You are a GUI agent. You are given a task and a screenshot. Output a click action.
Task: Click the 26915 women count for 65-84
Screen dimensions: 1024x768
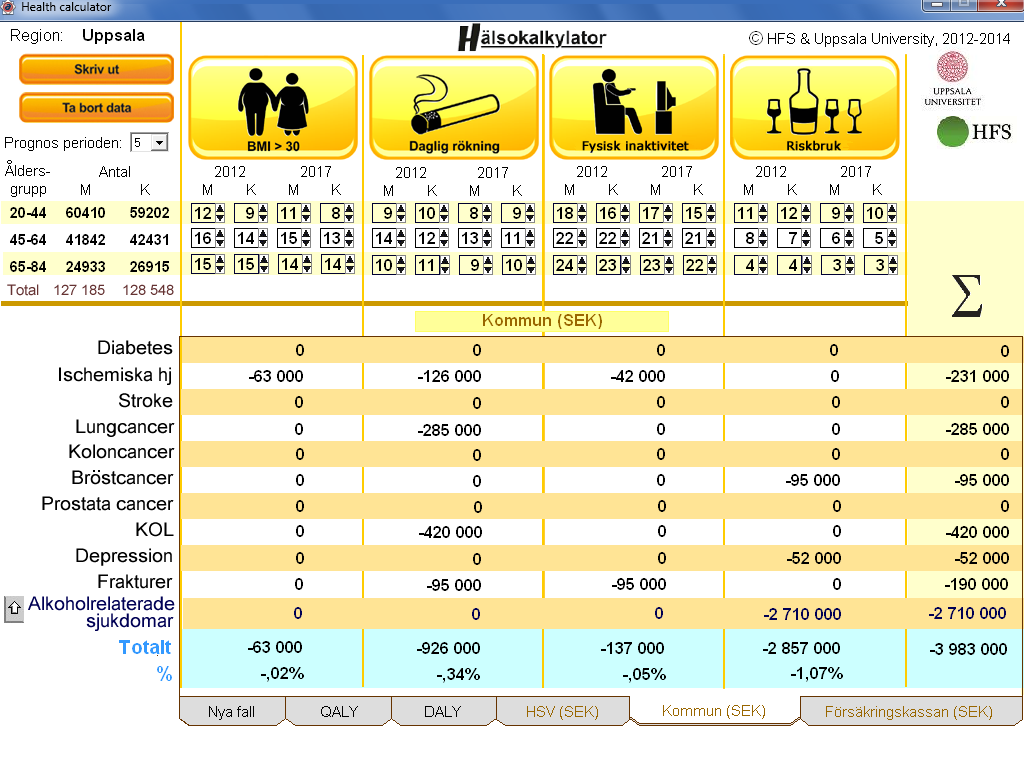149,266
